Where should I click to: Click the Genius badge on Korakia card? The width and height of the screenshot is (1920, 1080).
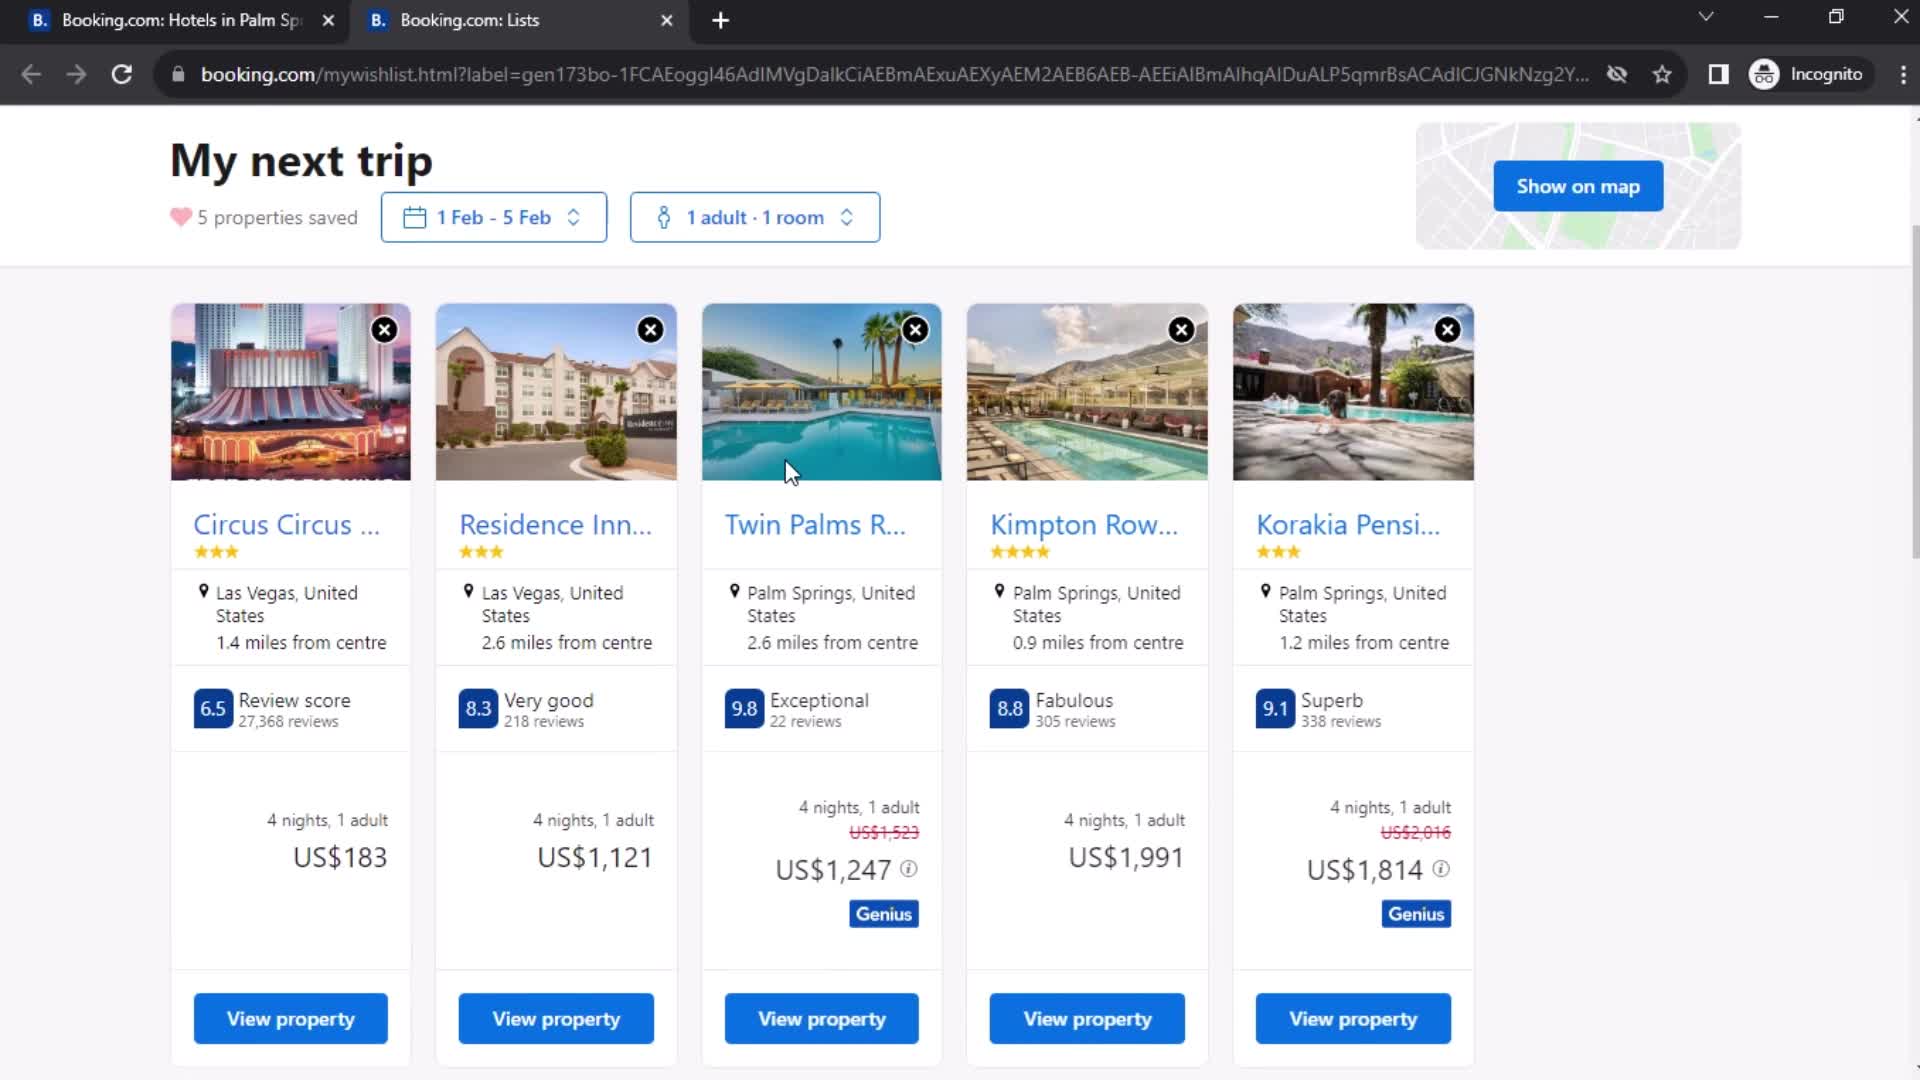(x=1416, y=914)
